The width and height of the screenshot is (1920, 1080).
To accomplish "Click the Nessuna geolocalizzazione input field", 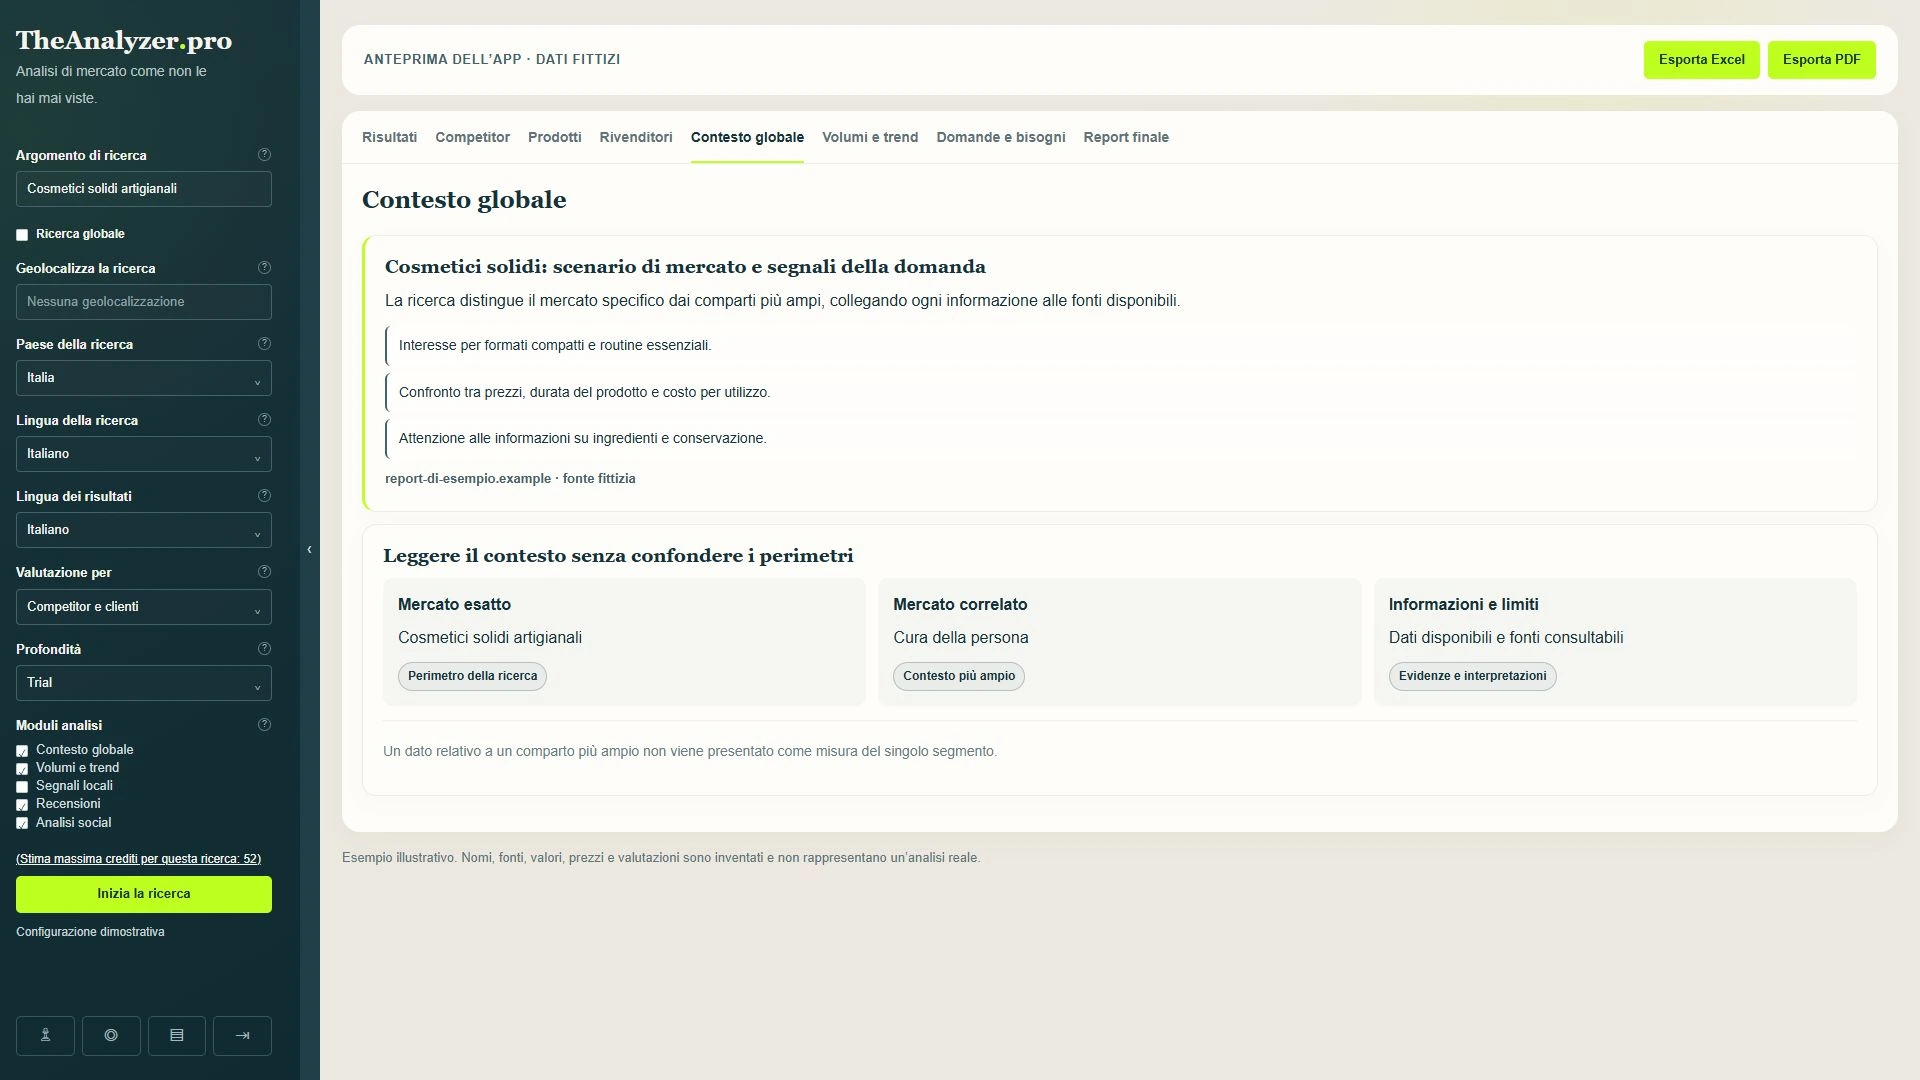I will (x=144, y=302).
